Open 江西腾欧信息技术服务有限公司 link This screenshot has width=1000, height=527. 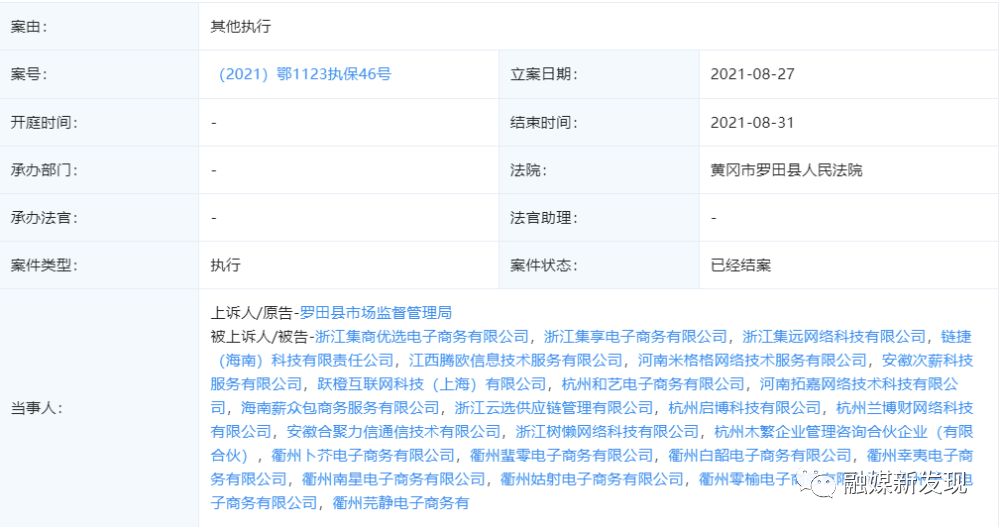pyautogui.click(x=516, y=360)
